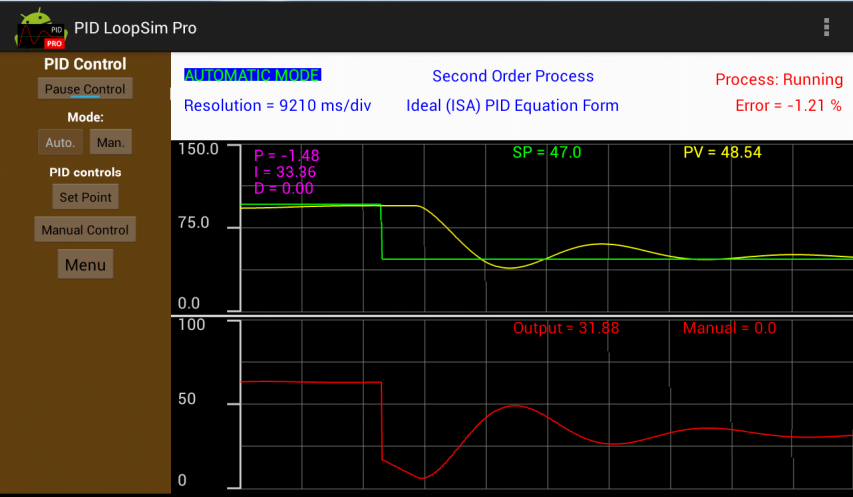Click the Second Order Process label

pyautogui.click(x=513, y=76)
